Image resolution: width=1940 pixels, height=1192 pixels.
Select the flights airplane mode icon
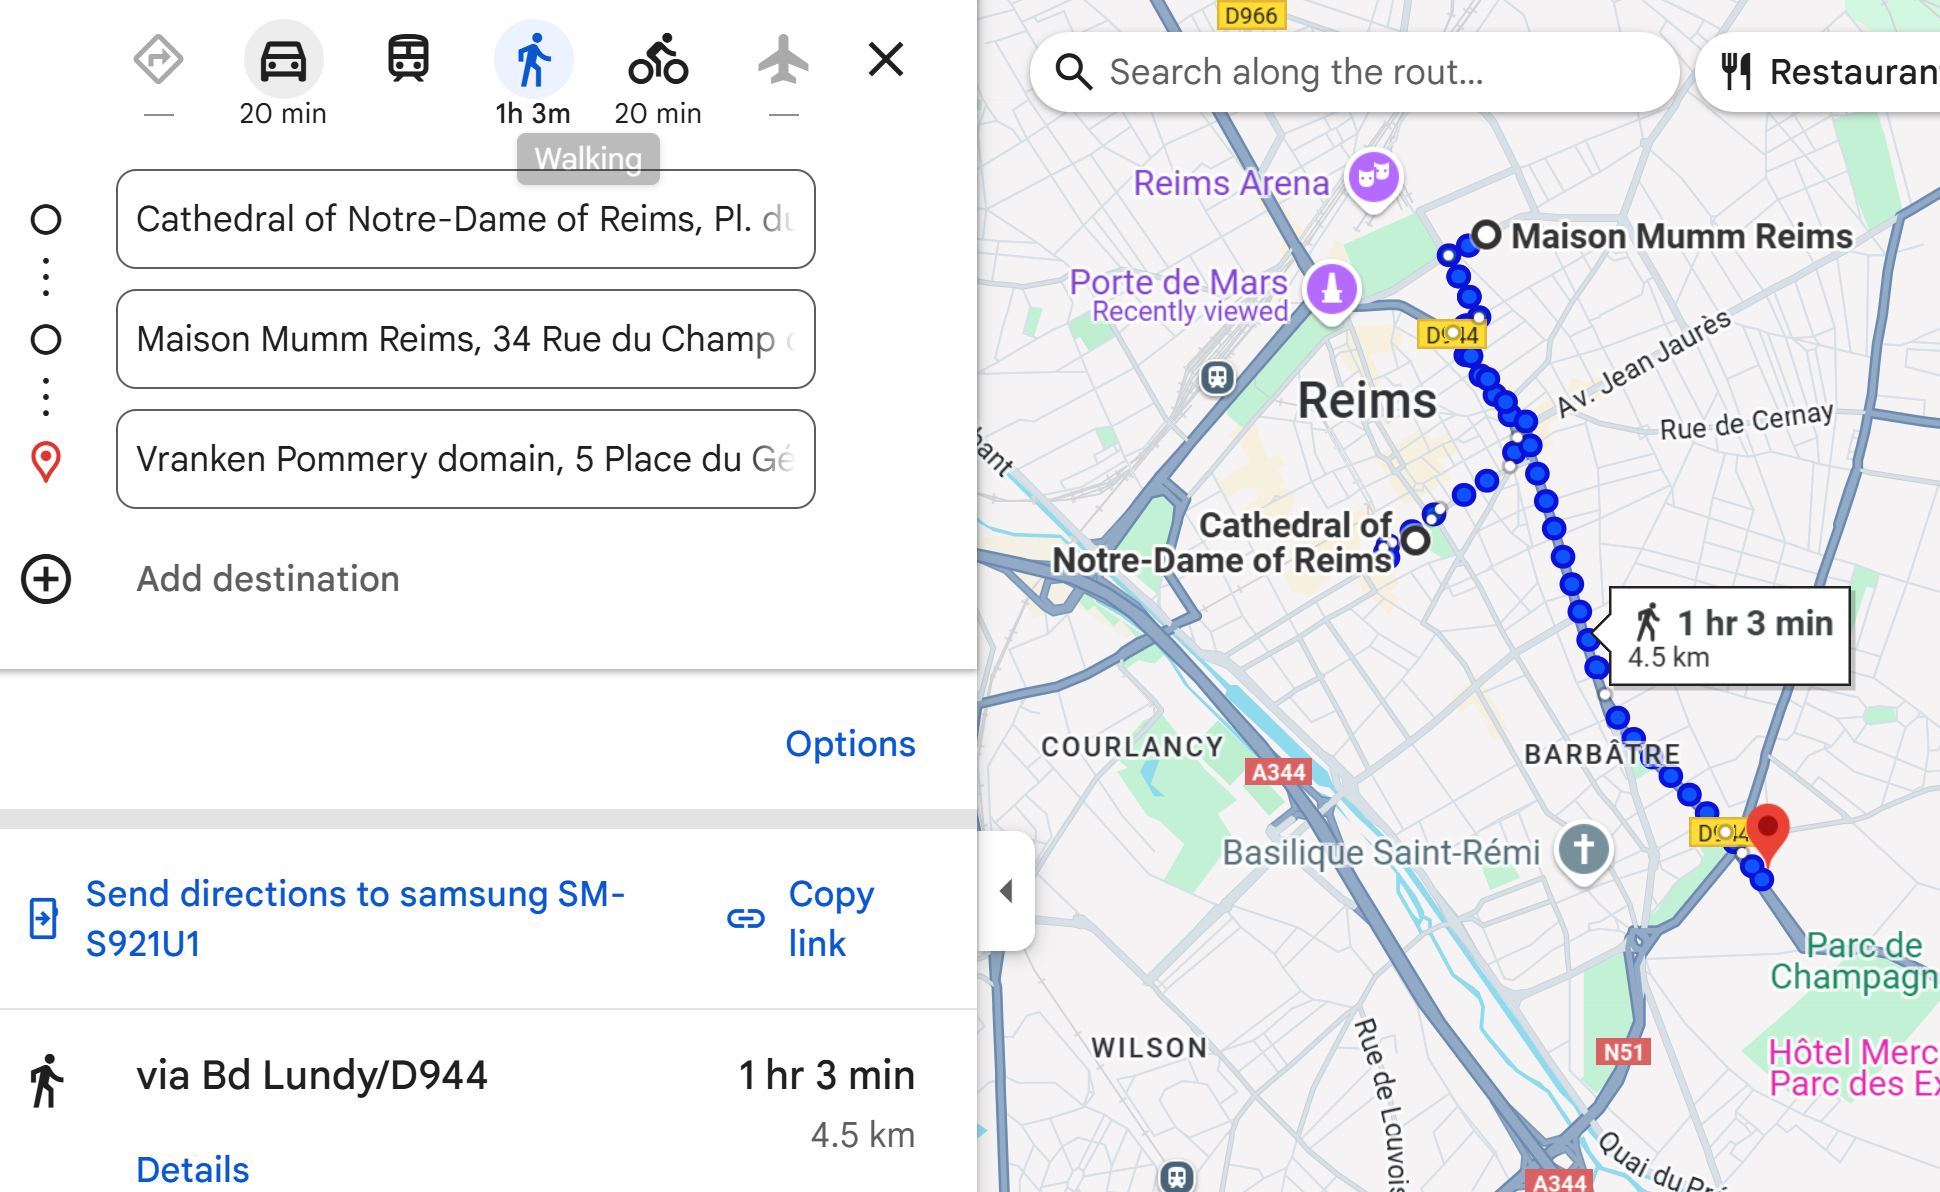click(x=783, y=59)
